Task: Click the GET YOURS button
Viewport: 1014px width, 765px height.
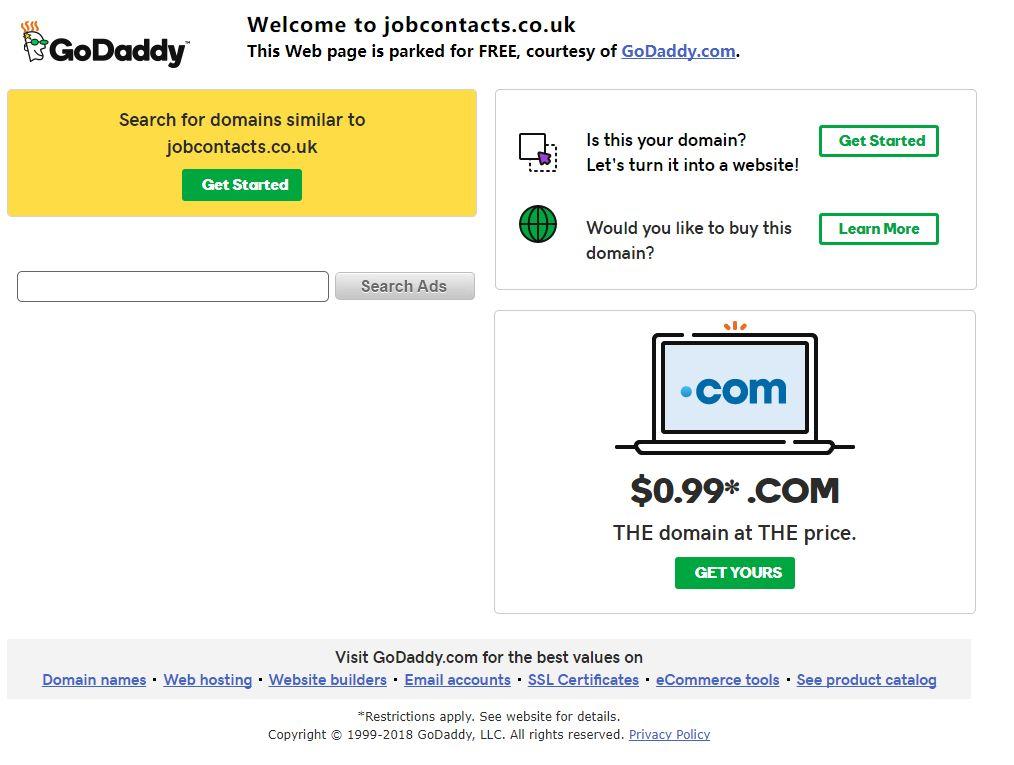Action: pos(734,573)
